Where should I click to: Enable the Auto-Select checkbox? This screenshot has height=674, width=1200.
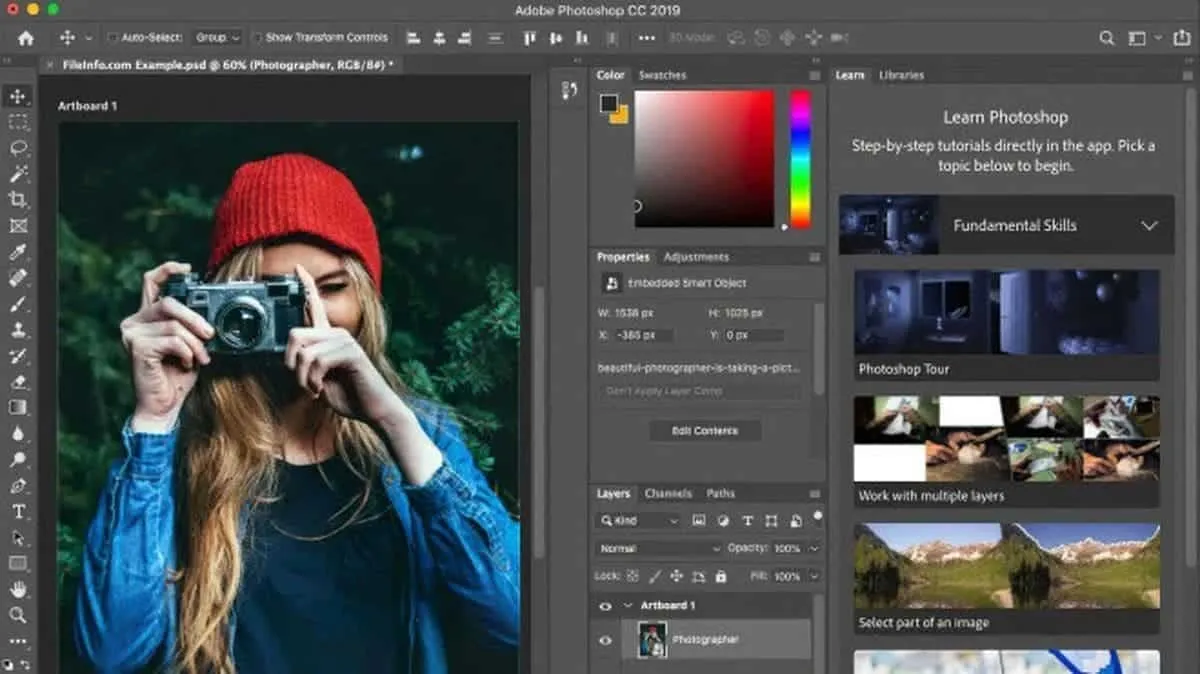pyautogui.click(x=112, y=38)
